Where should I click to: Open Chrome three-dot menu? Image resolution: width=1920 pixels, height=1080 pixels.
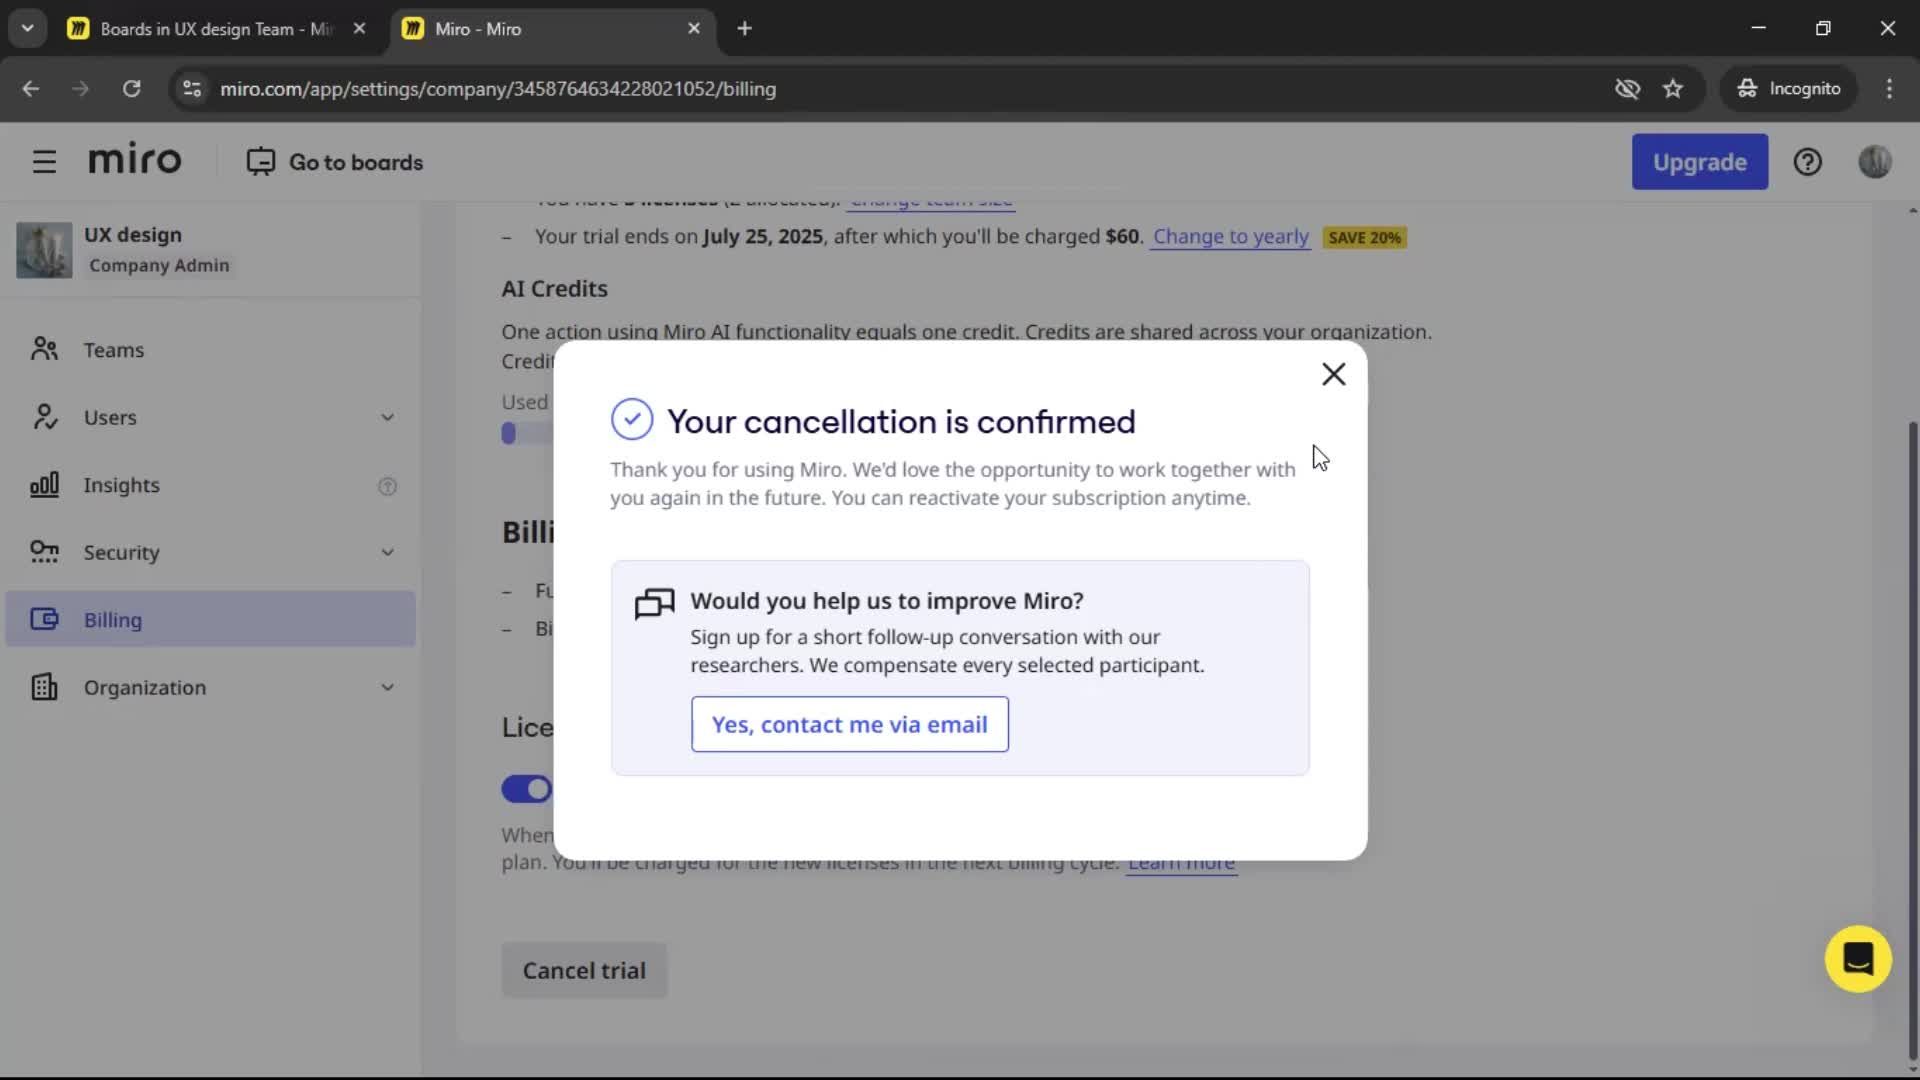[x=1889, y=89]
